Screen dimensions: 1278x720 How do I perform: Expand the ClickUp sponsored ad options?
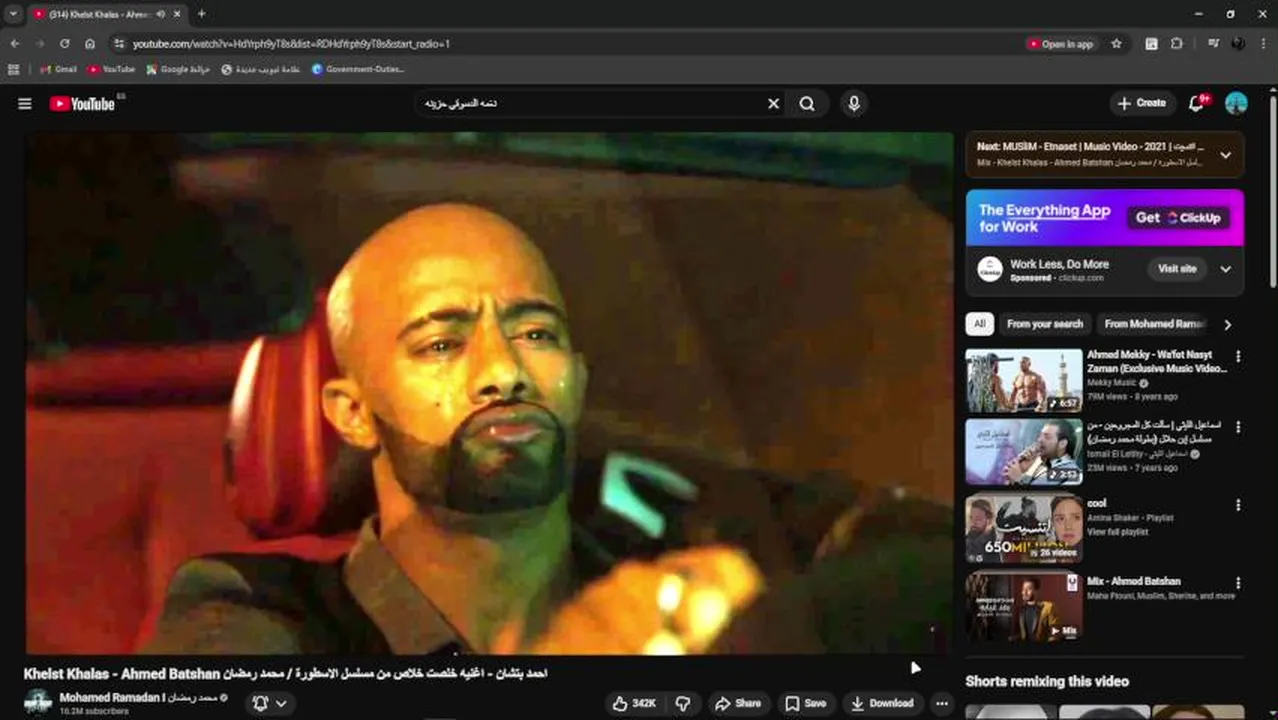(x=1225, y=269)
